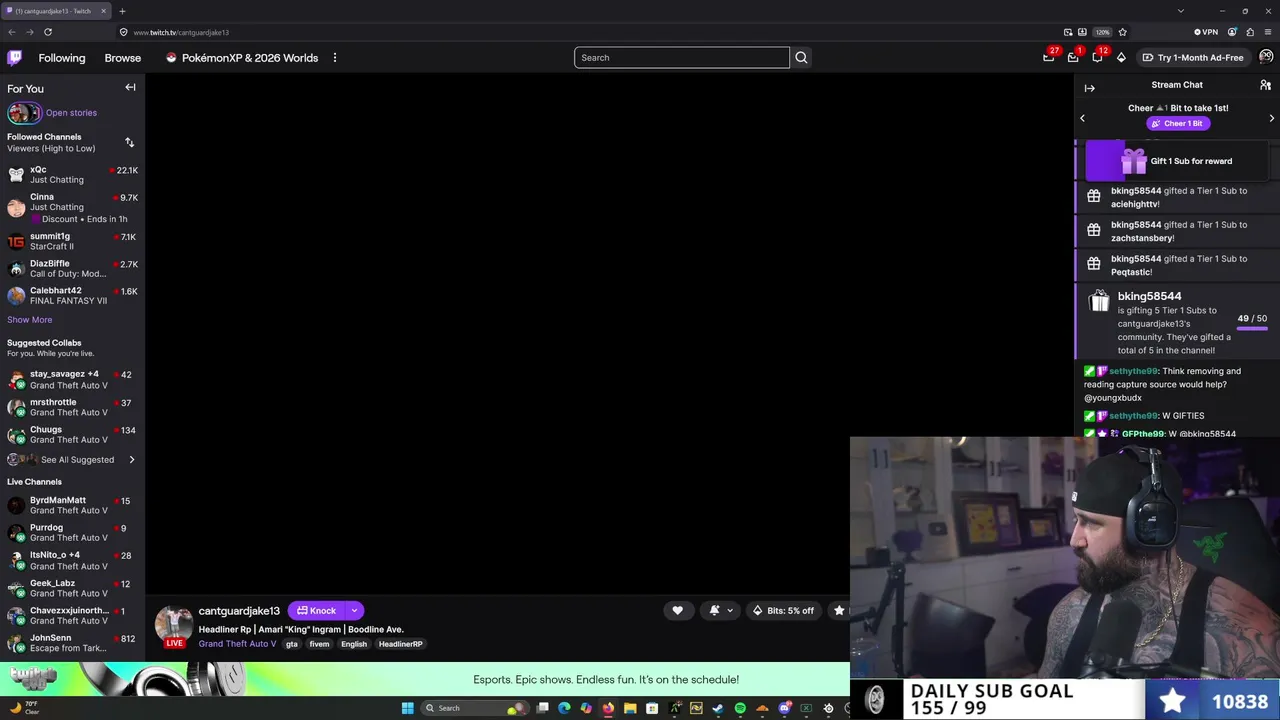Go back in browser history
This screenshot has width=1280, height=720.
tap(12, 32)
